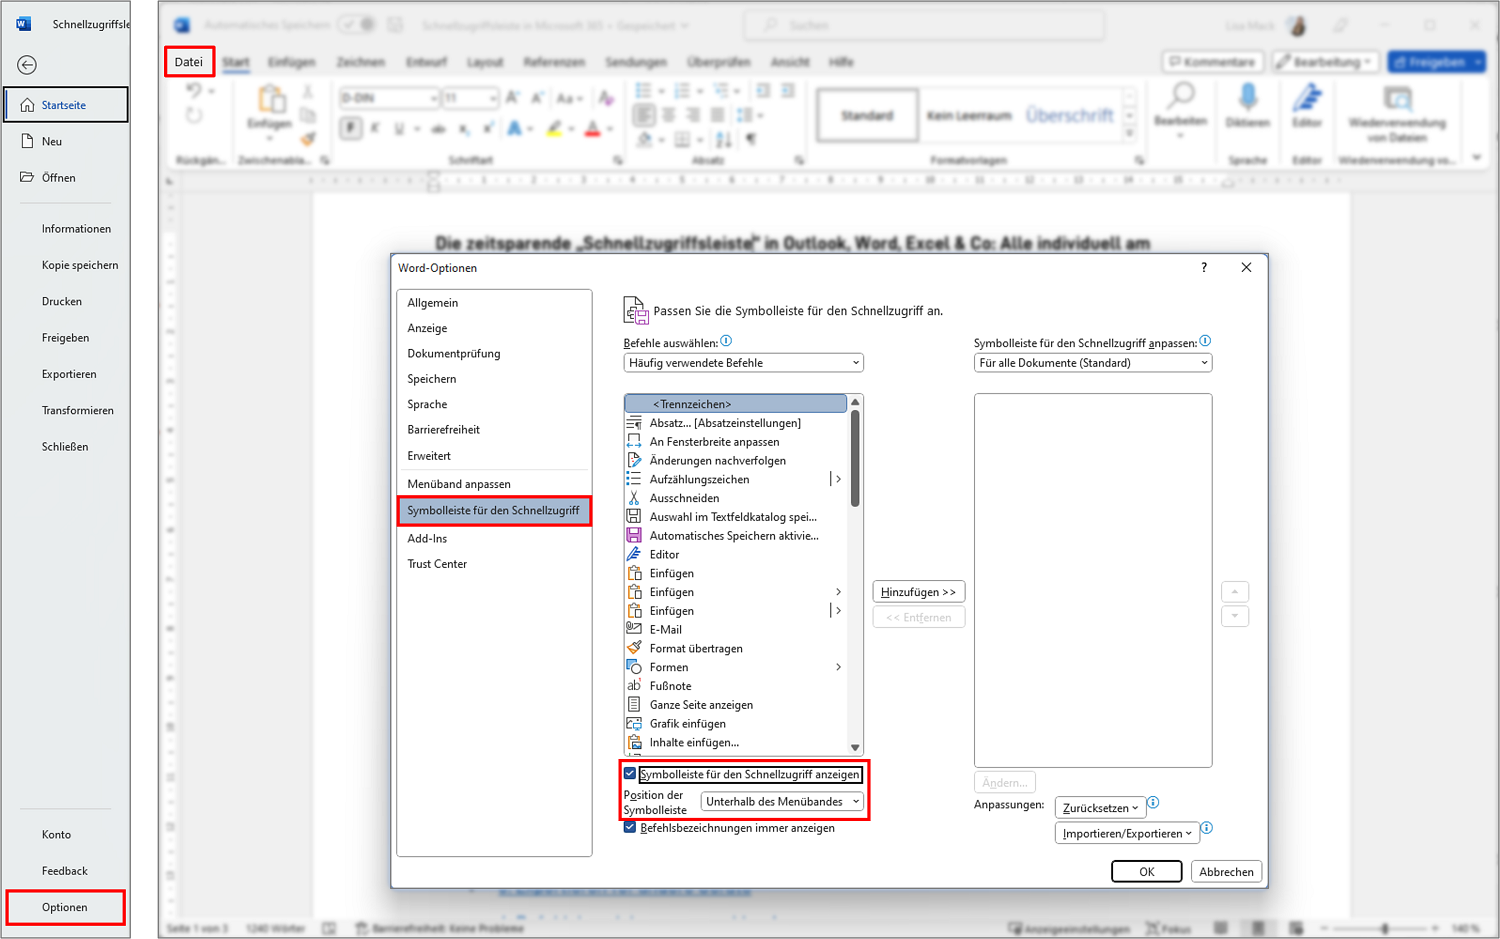Screen dimensions: 1500x939
Task: Click the help question mark in Word-Optionen
Action: (1204, 267)
